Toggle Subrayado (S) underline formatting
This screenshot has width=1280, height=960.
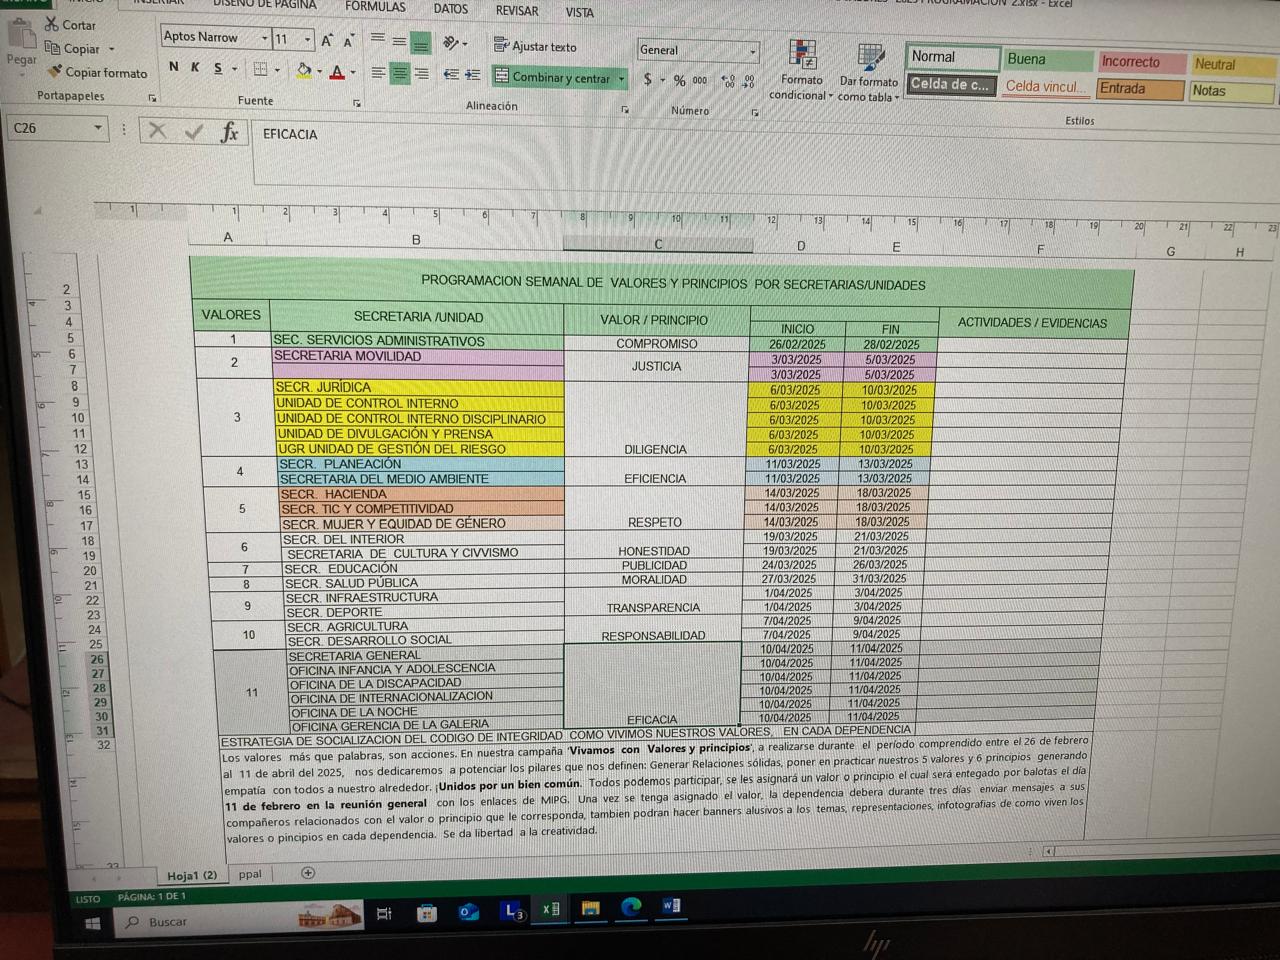coord(218,68)
